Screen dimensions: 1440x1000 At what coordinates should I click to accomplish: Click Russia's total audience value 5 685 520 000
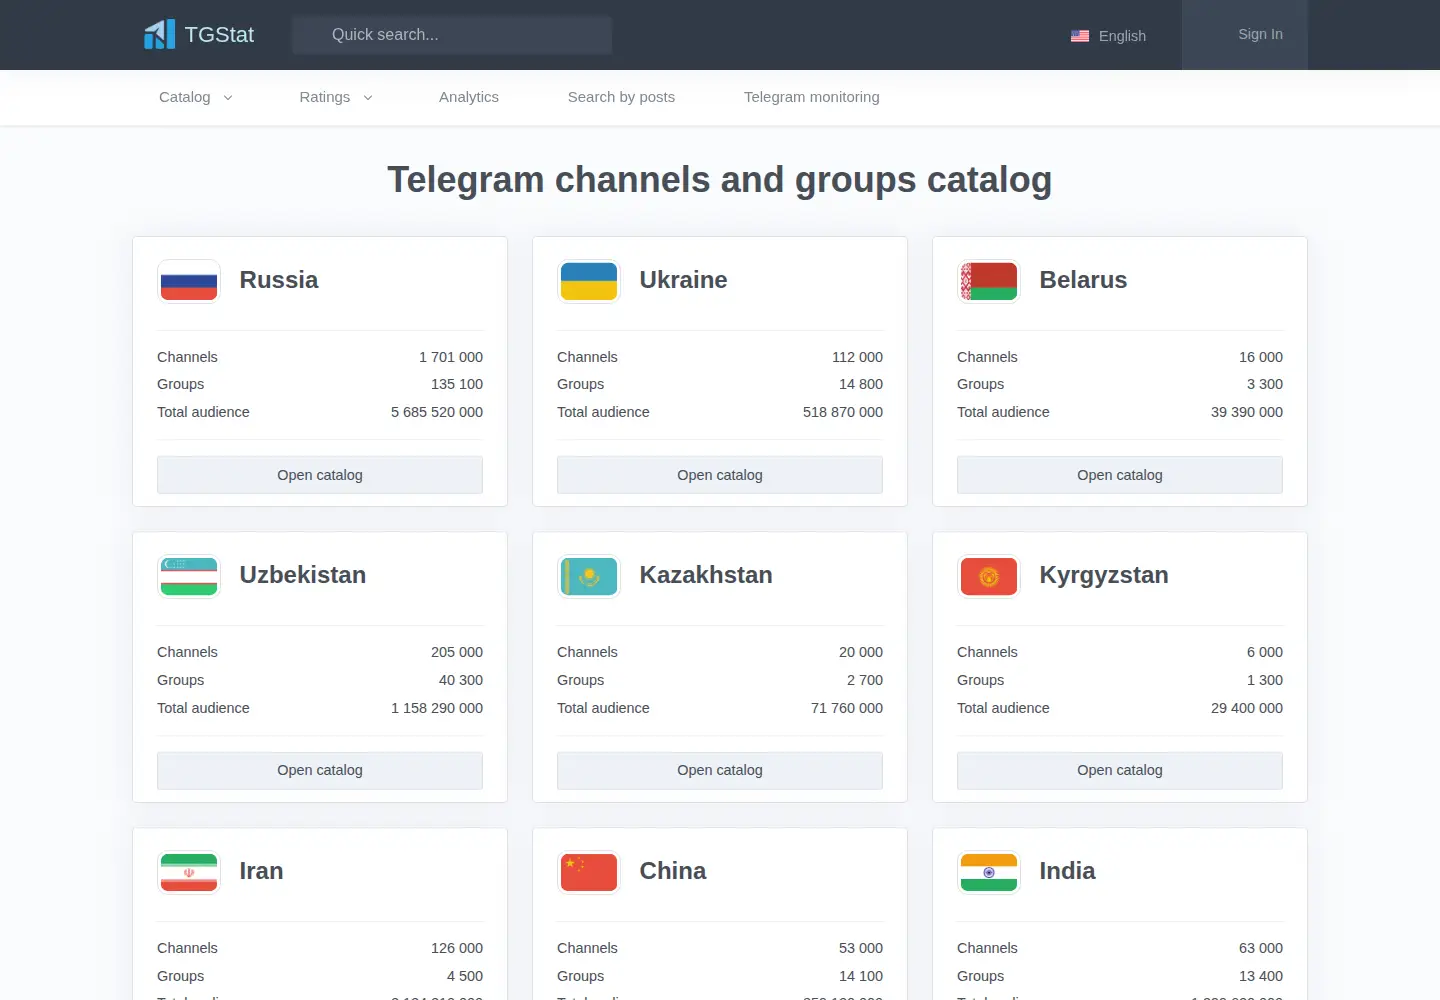pos(437,412)
